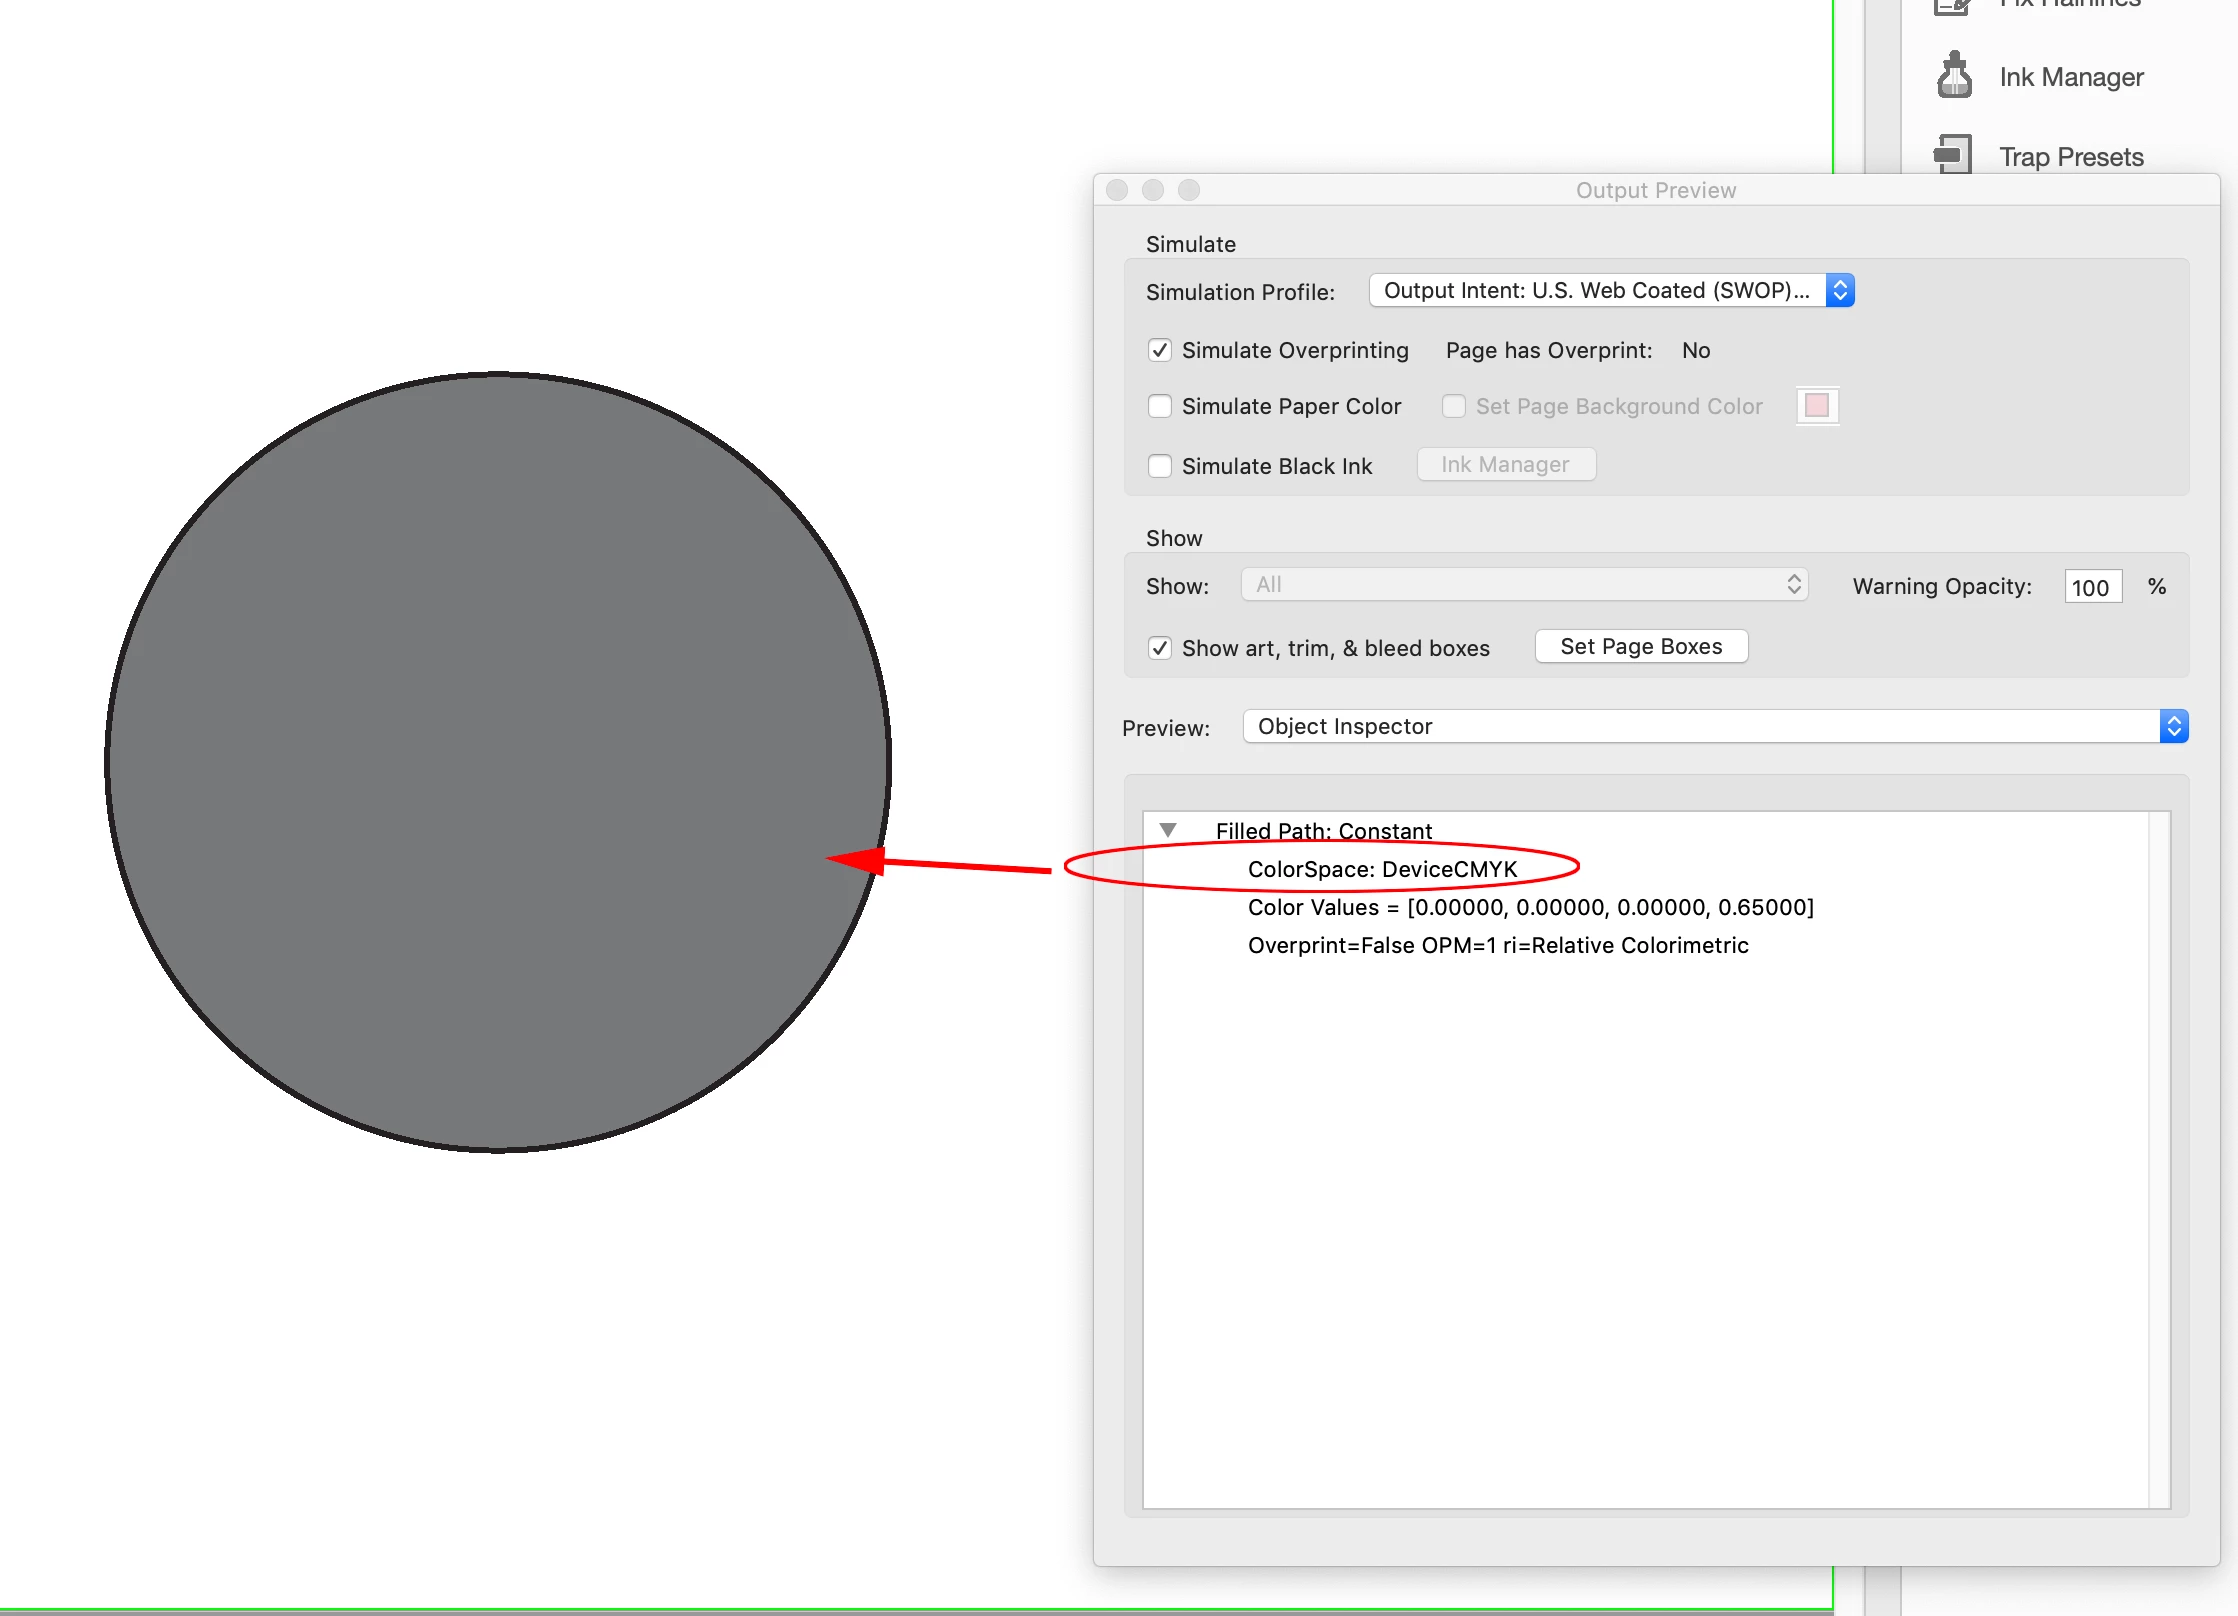Screen dimensions: 2238x1616
Task: Click the Ink Manager button in dialog
Action: tap(1505, 464)
